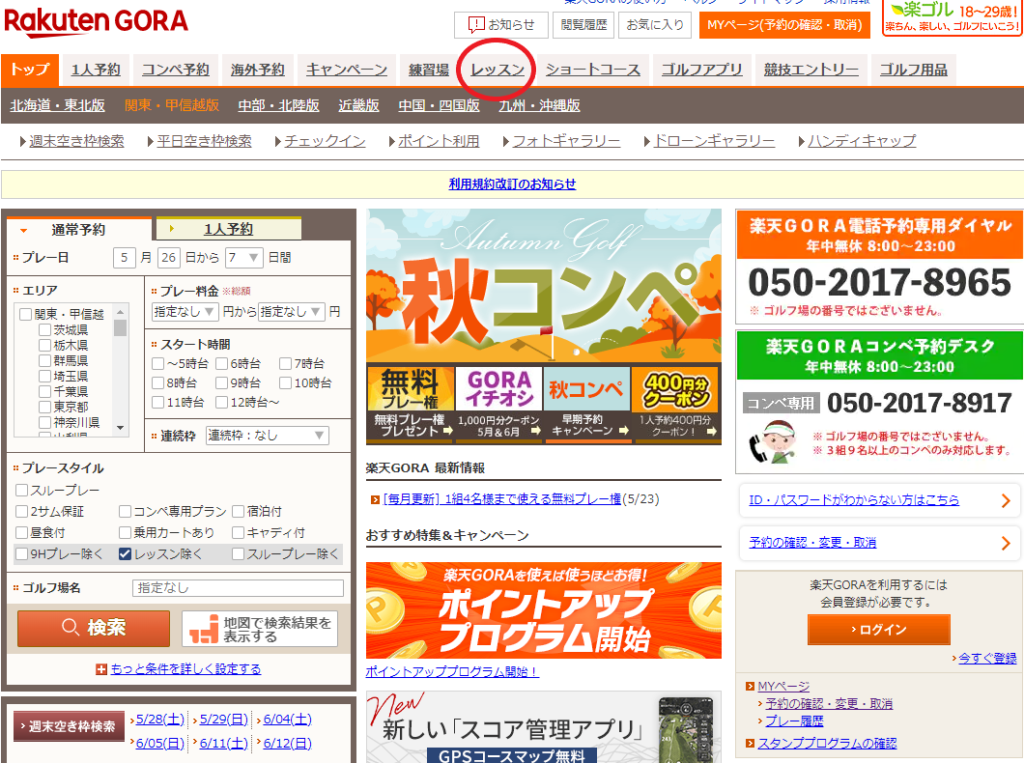Check the 東京都 checkbox
Image resolution: width=1024 pixels, height=763 pixels.
(x=45, y=407)
